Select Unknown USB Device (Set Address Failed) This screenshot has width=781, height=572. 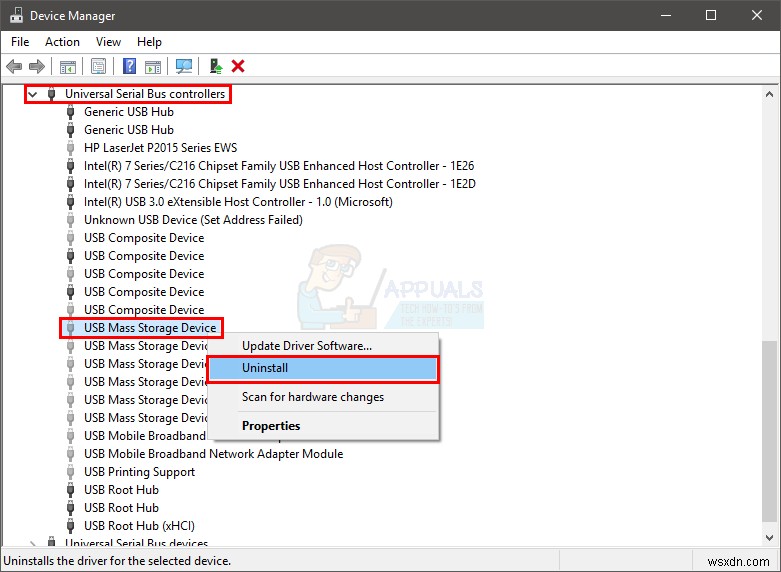click(193, 220)
